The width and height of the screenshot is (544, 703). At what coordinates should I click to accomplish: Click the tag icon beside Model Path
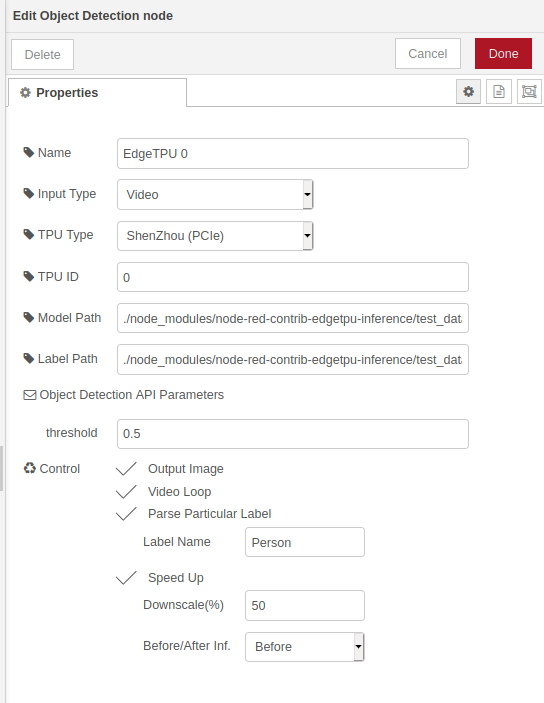(x=29, y=317)
